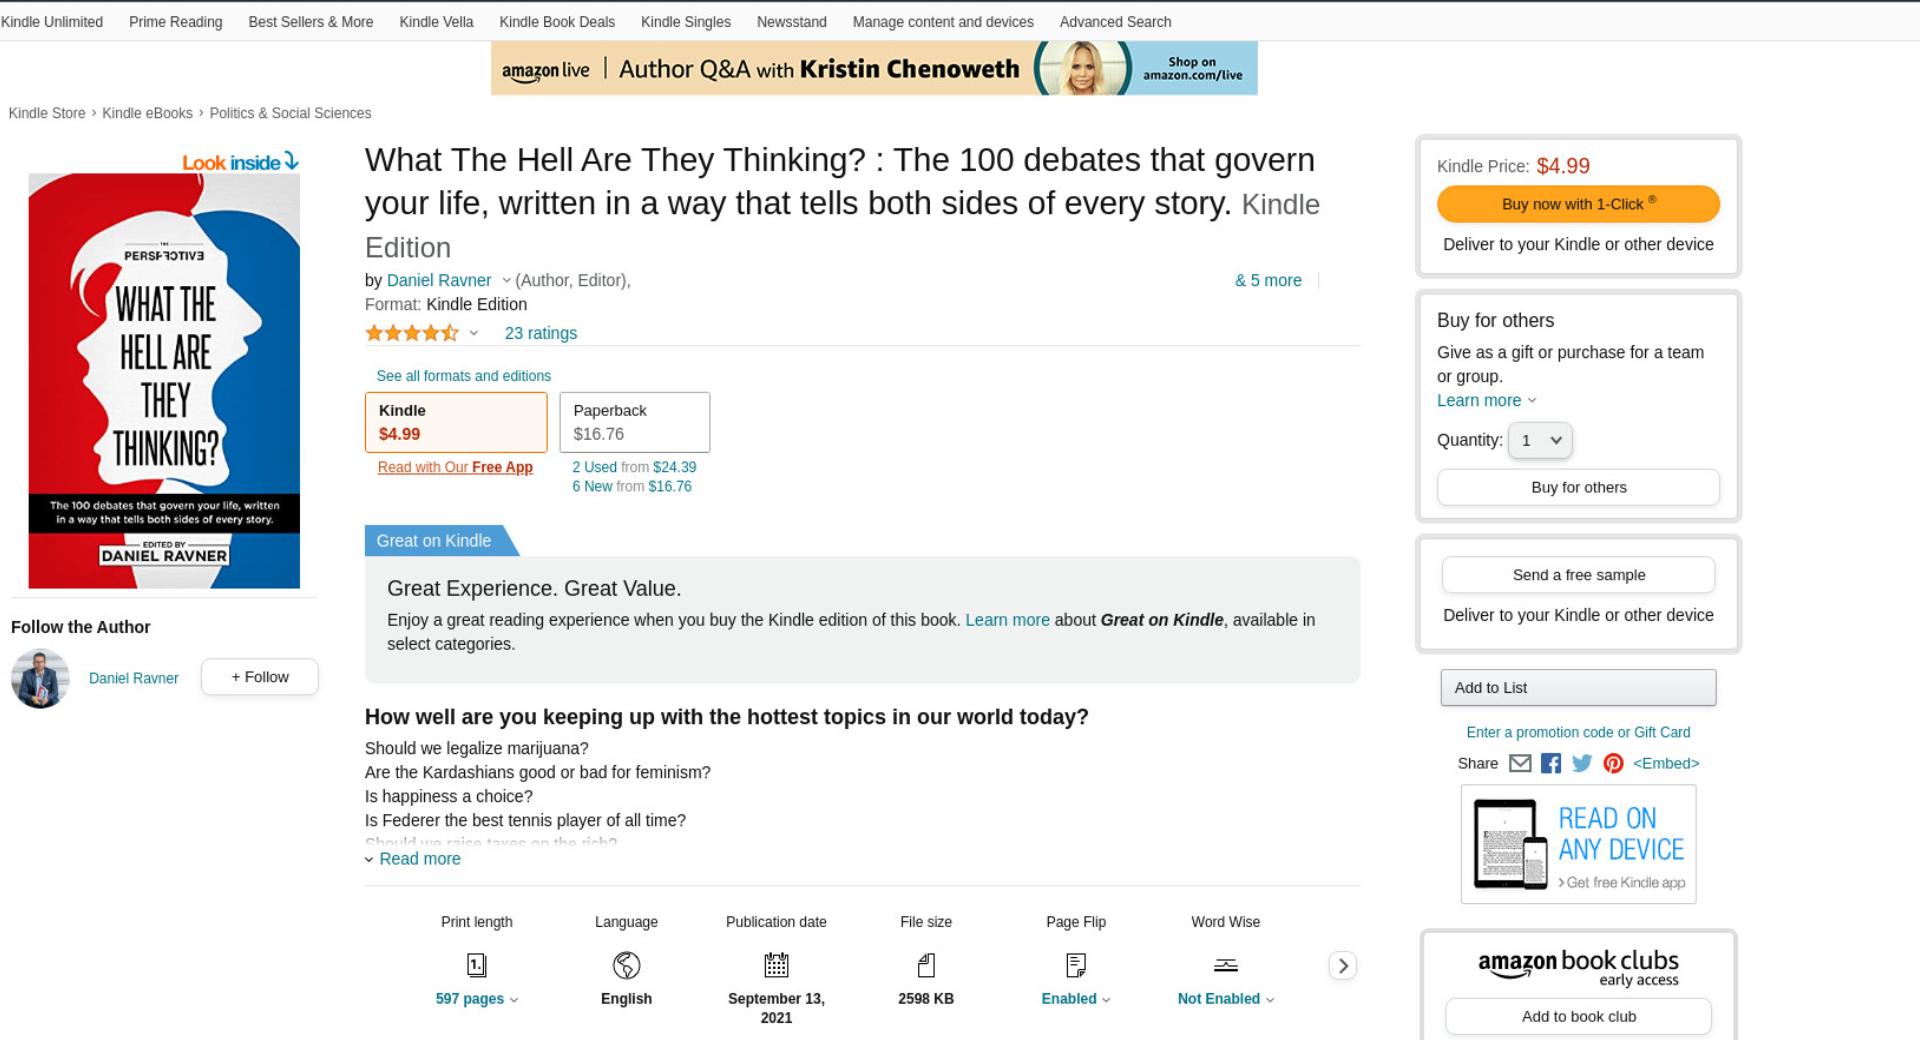
Task: Click the Page Flip icon
Action: [x=1076, y=965]
